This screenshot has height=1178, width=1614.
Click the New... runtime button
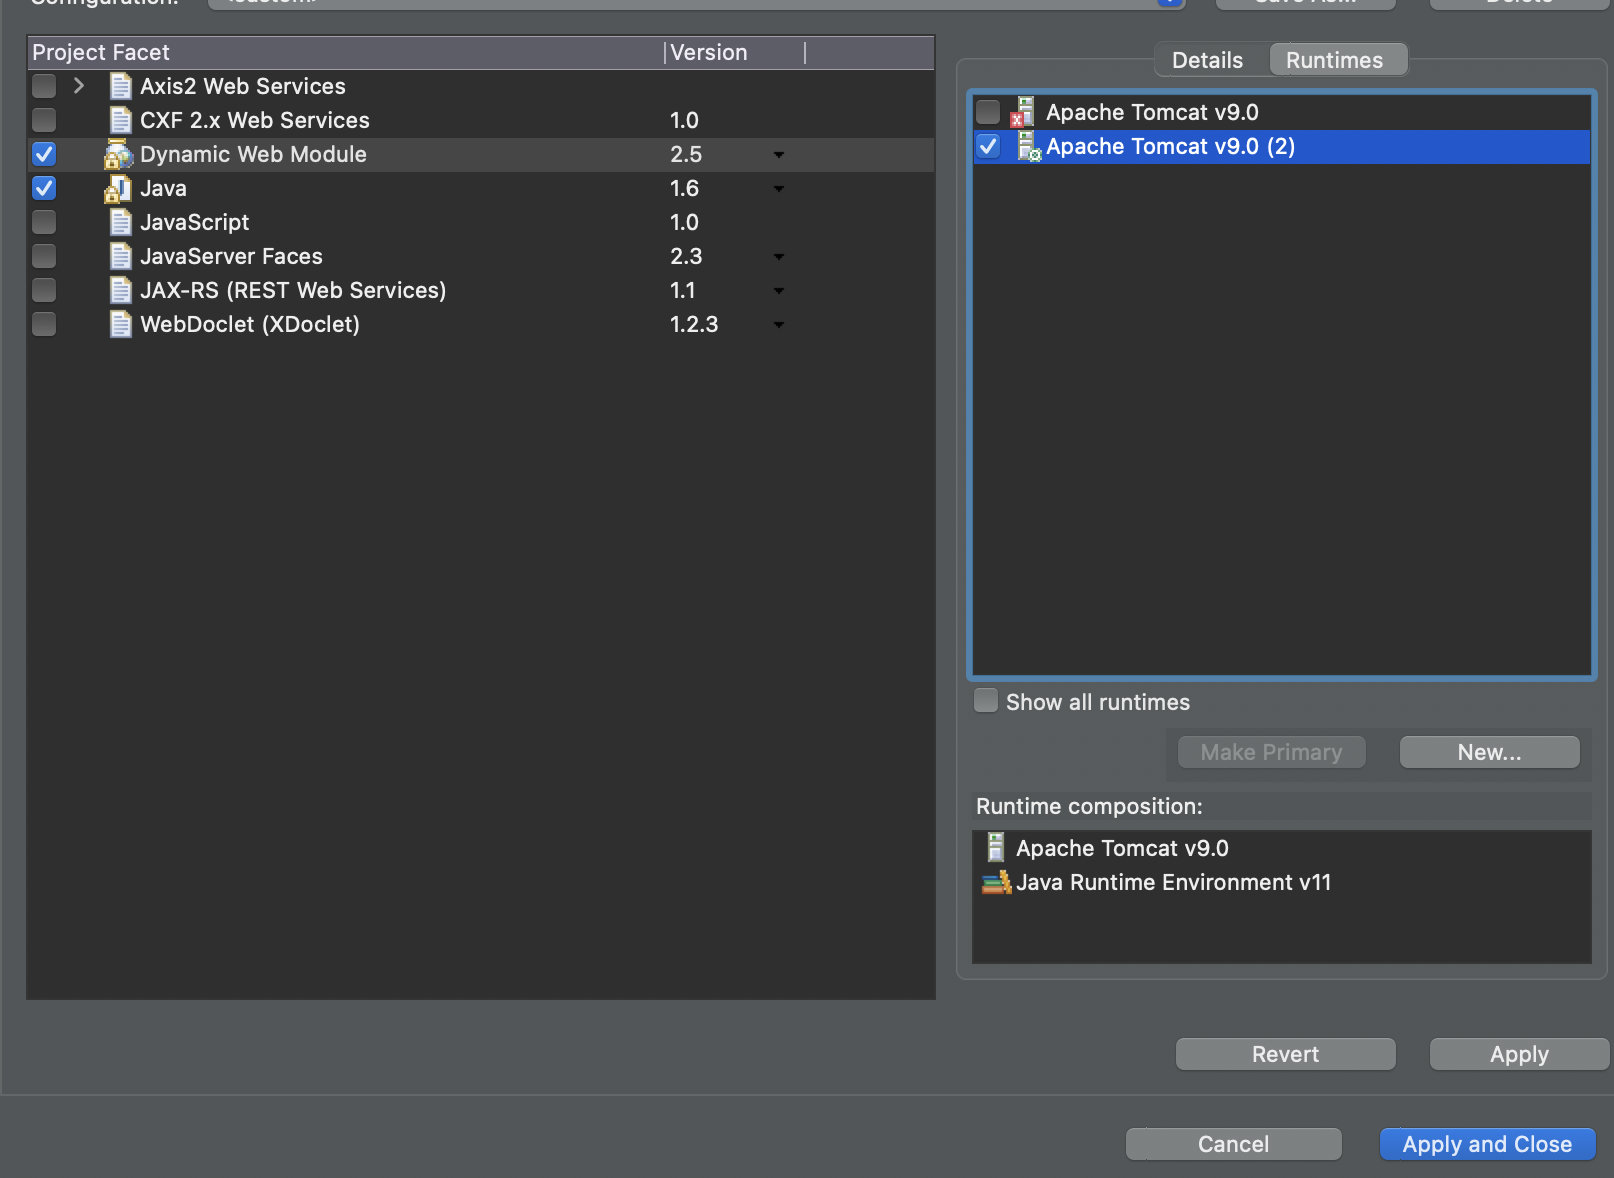tap(1490, 752)
